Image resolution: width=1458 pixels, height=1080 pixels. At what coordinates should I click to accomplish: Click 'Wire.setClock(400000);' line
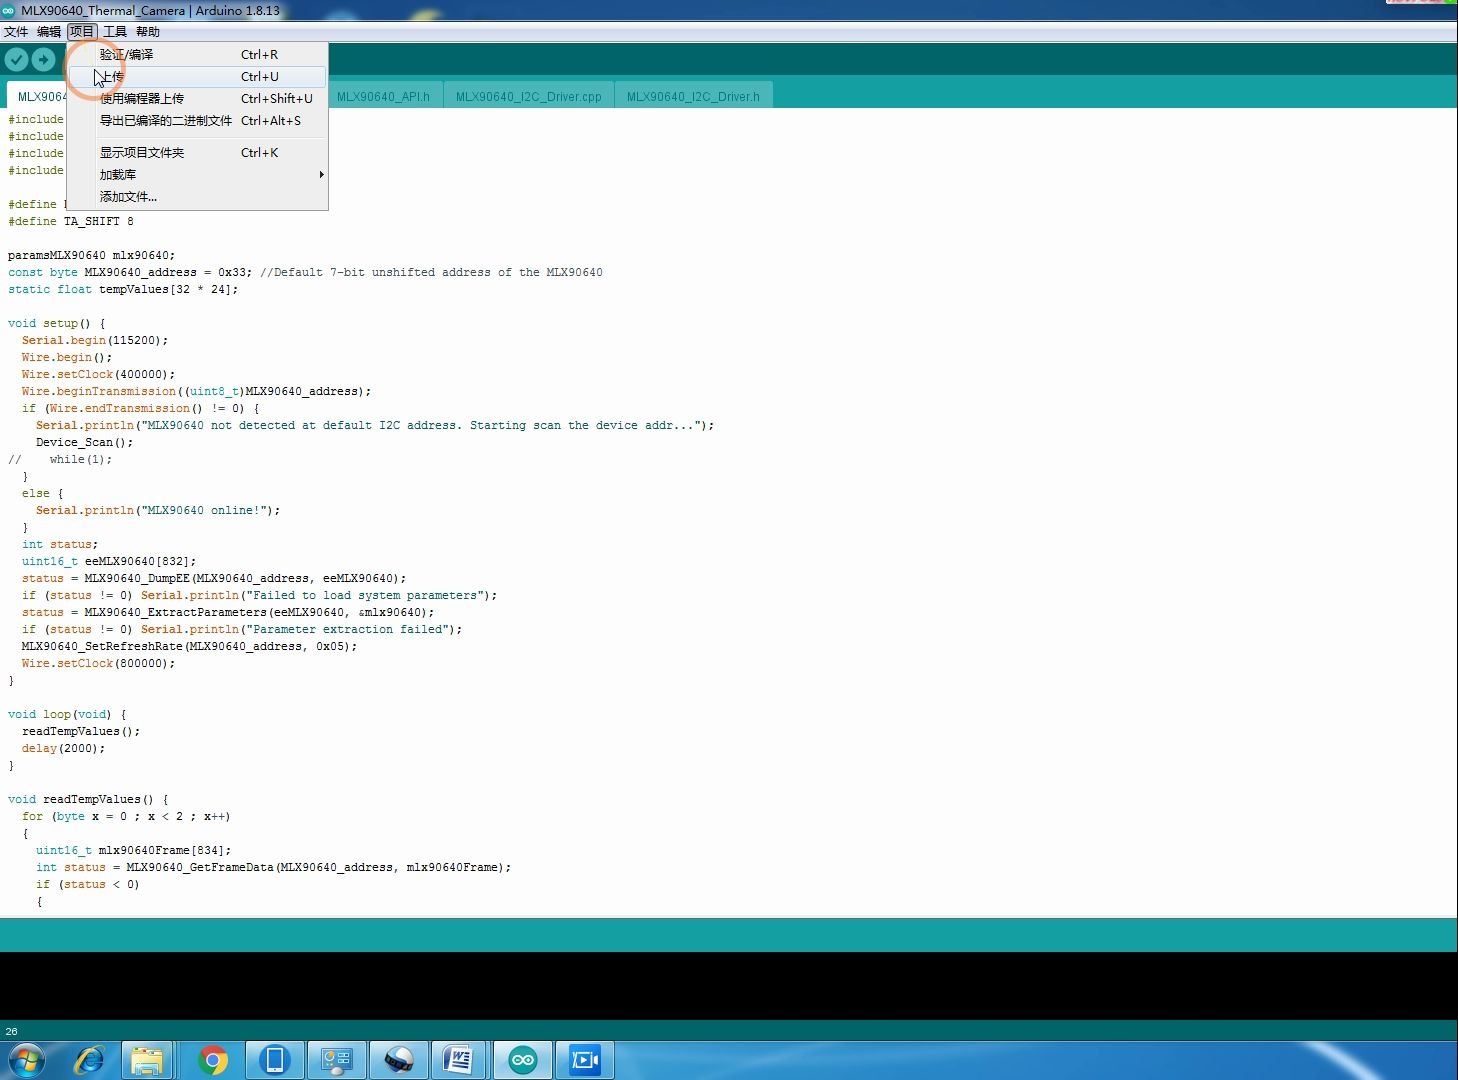tap(98, 374)
